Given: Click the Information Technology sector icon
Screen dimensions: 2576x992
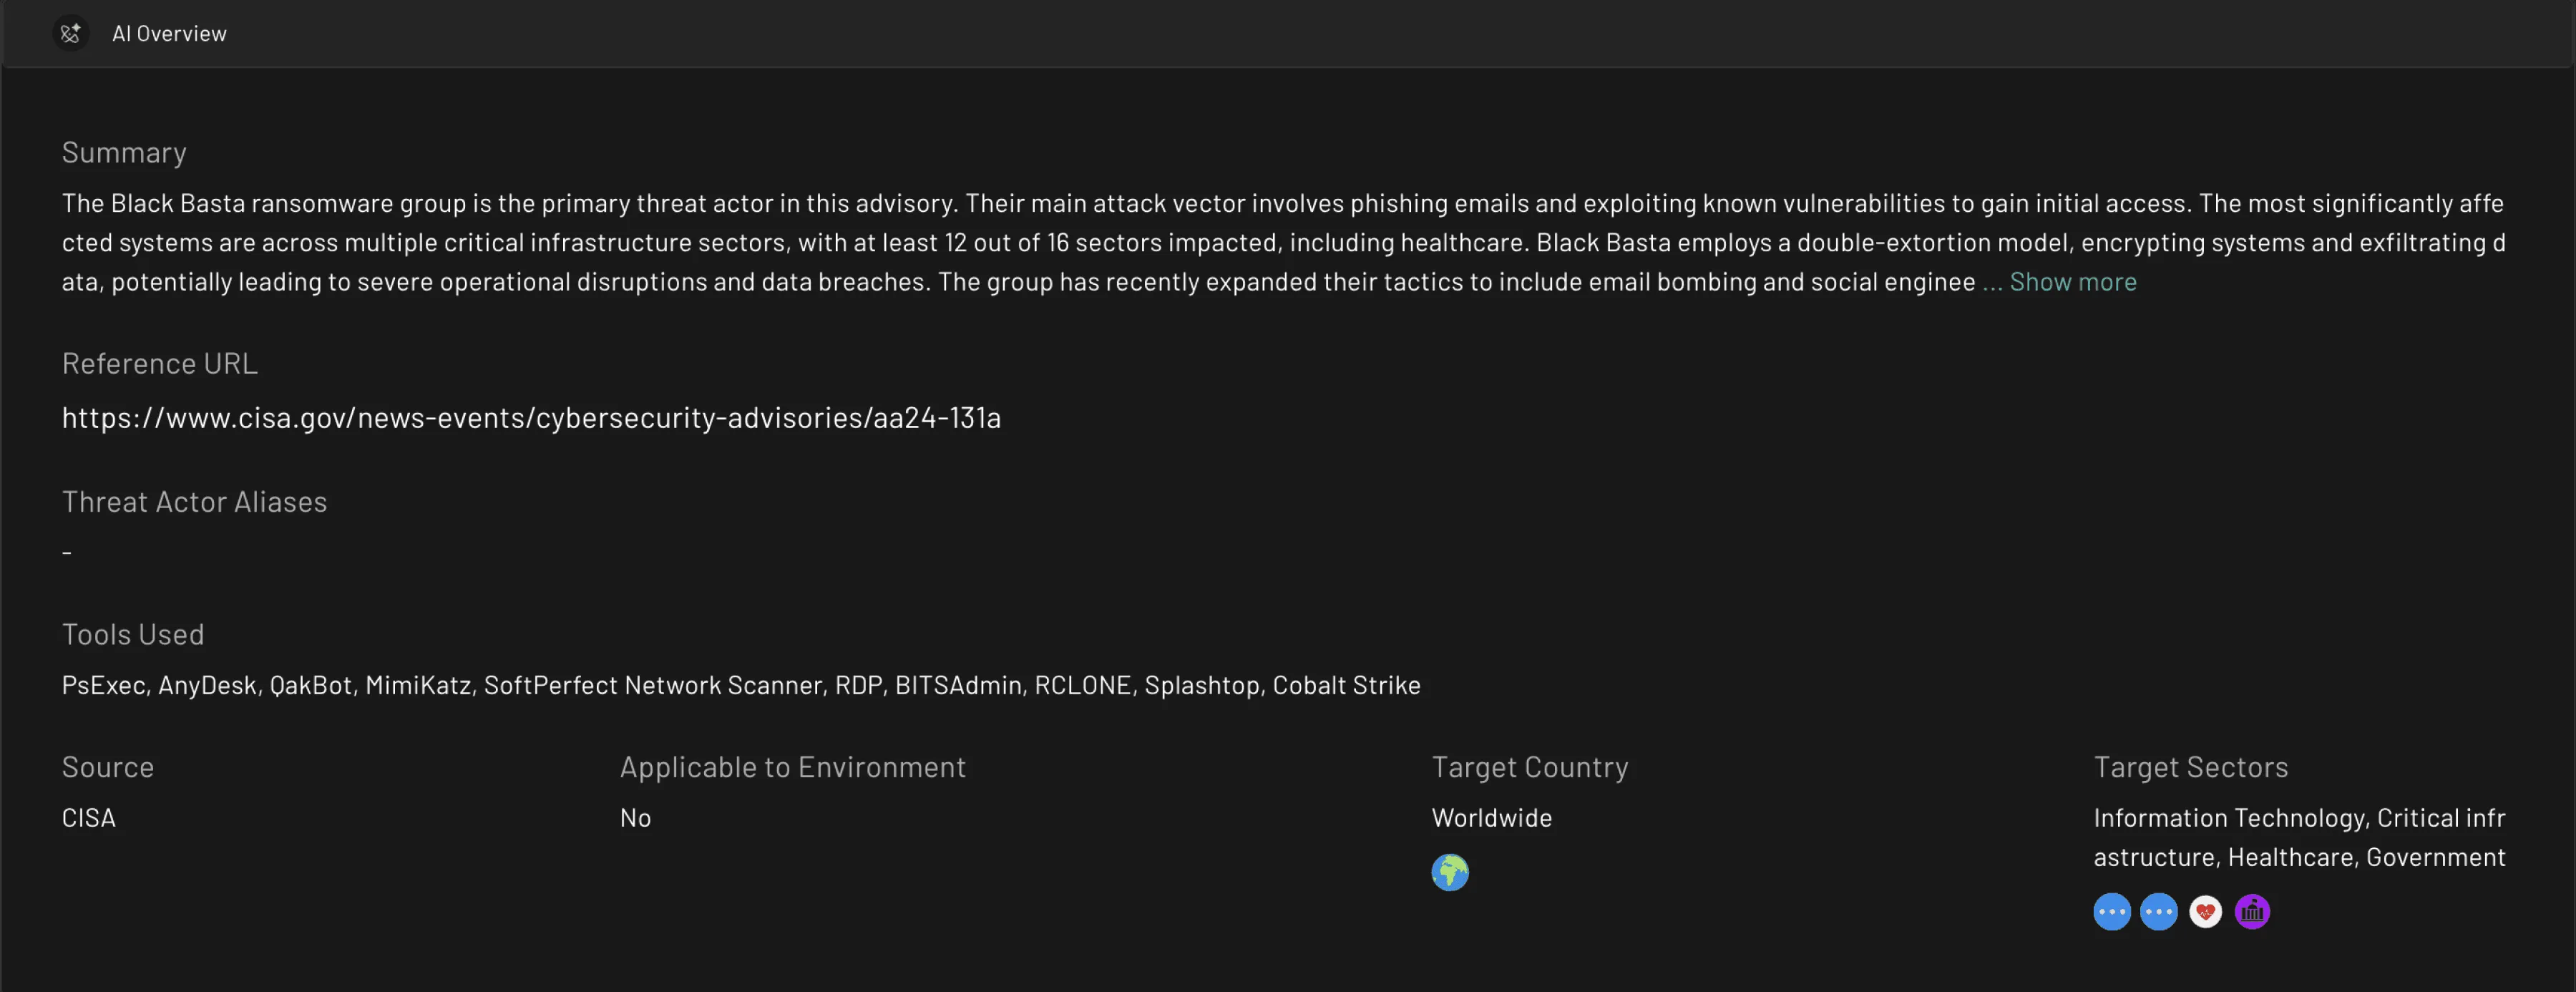Looking at the screenshot, I should click(x=2112, y=911).
